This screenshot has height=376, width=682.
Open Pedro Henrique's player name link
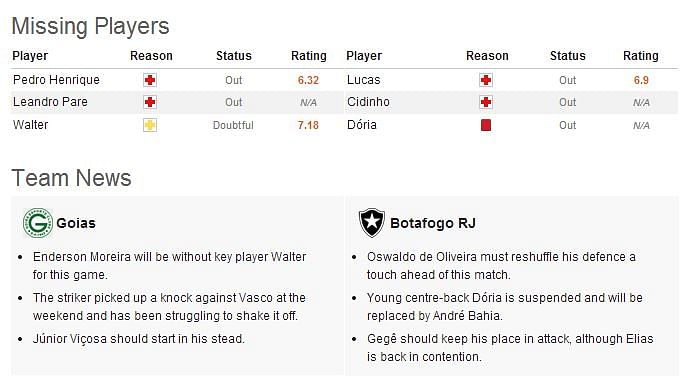point(56,80)
